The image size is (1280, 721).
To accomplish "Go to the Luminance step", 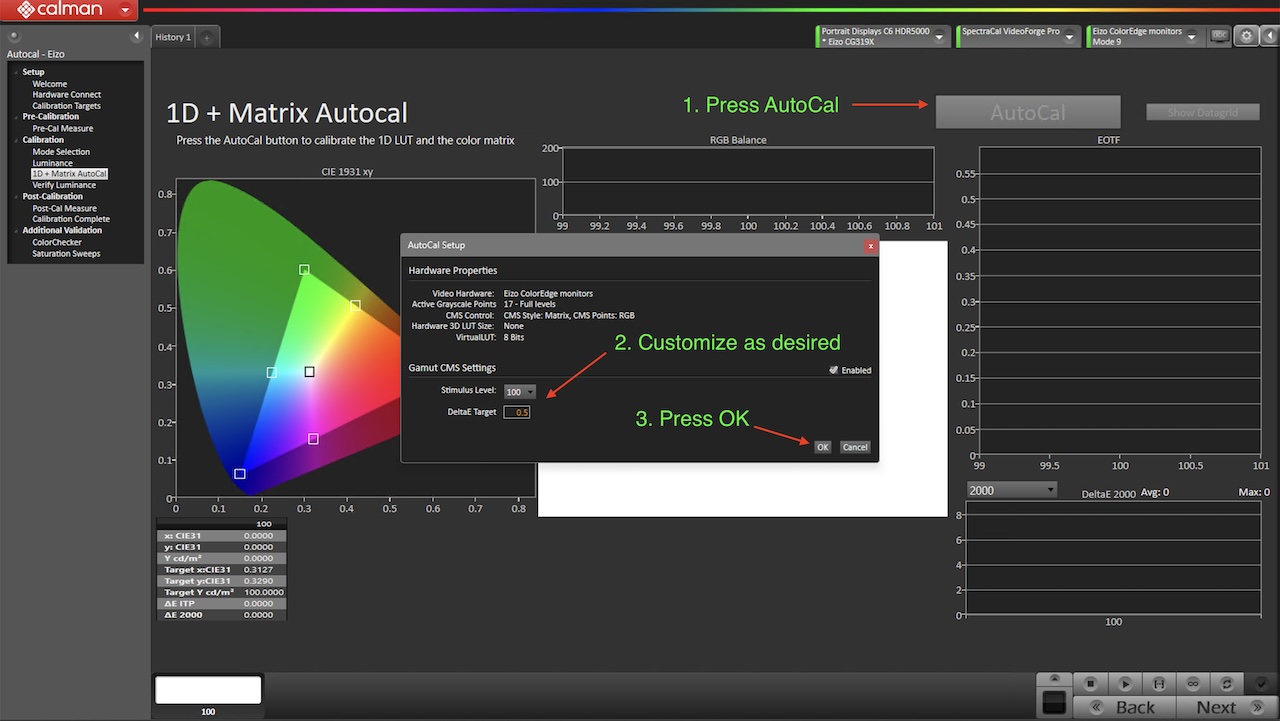I will tap(52, 163).
